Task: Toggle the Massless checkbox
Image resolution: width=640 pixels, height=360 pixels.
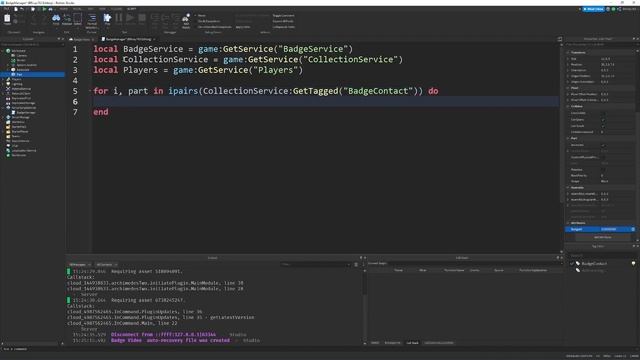Action: (x=603, y=170)
